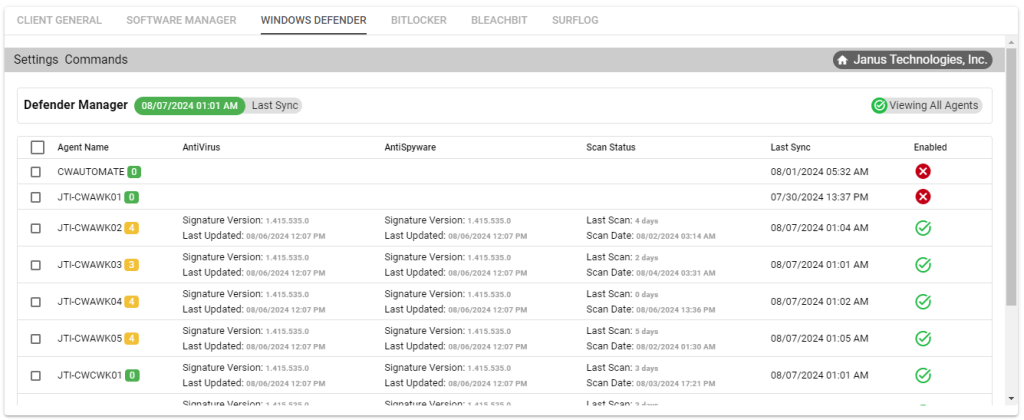Image resolution: width=1024 pixels, height=420 pixels.
Task: Click the Viewing All Agents filter button
Action: [x=927, y=105]
